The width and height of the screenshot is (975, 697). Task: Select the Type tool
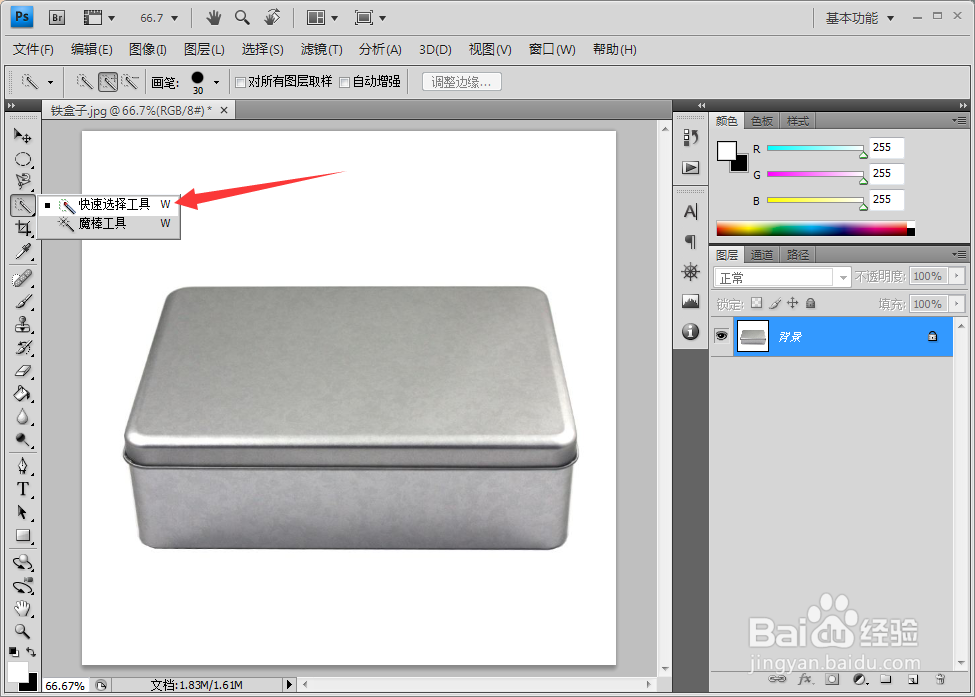click(x=22, y=489)
